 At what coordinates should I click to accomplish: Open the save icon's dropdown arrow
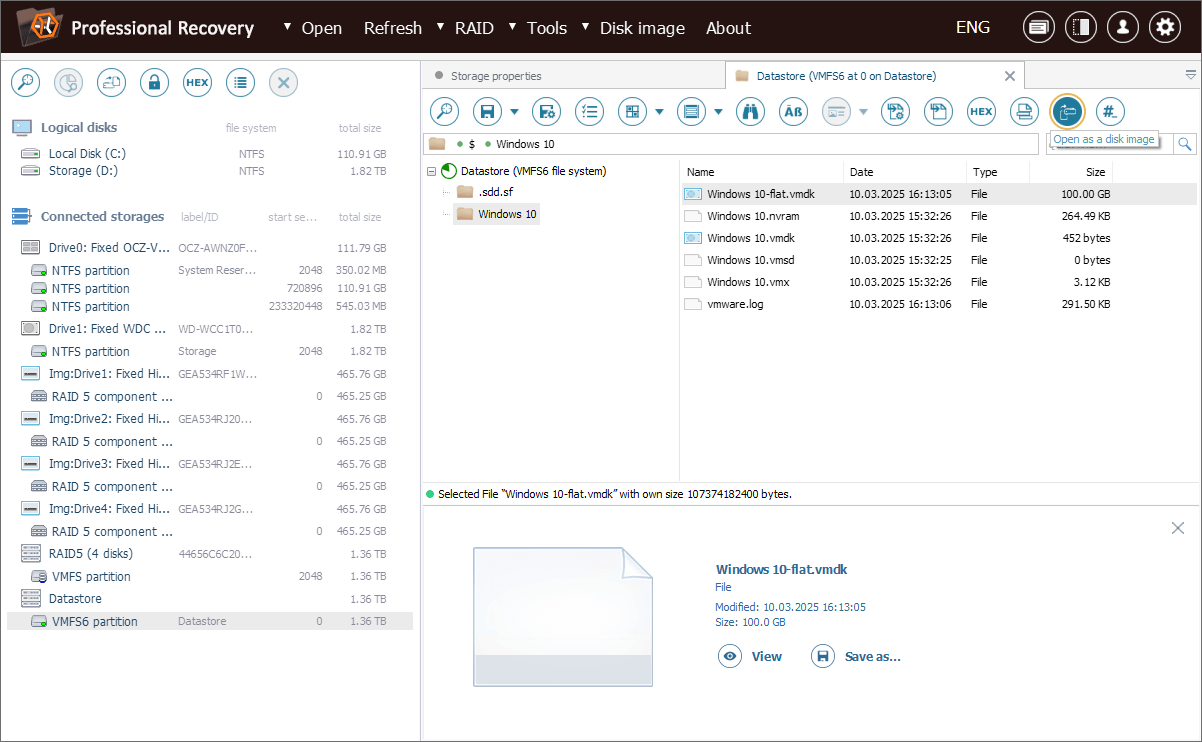coord(514,112)
